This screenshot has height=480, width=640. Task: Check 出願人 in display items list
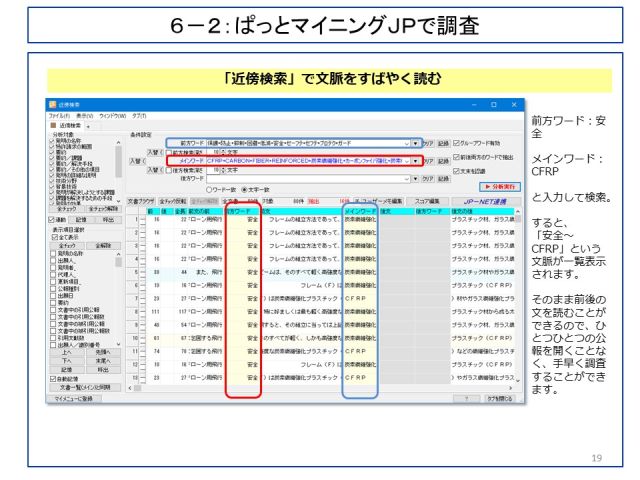53,260
